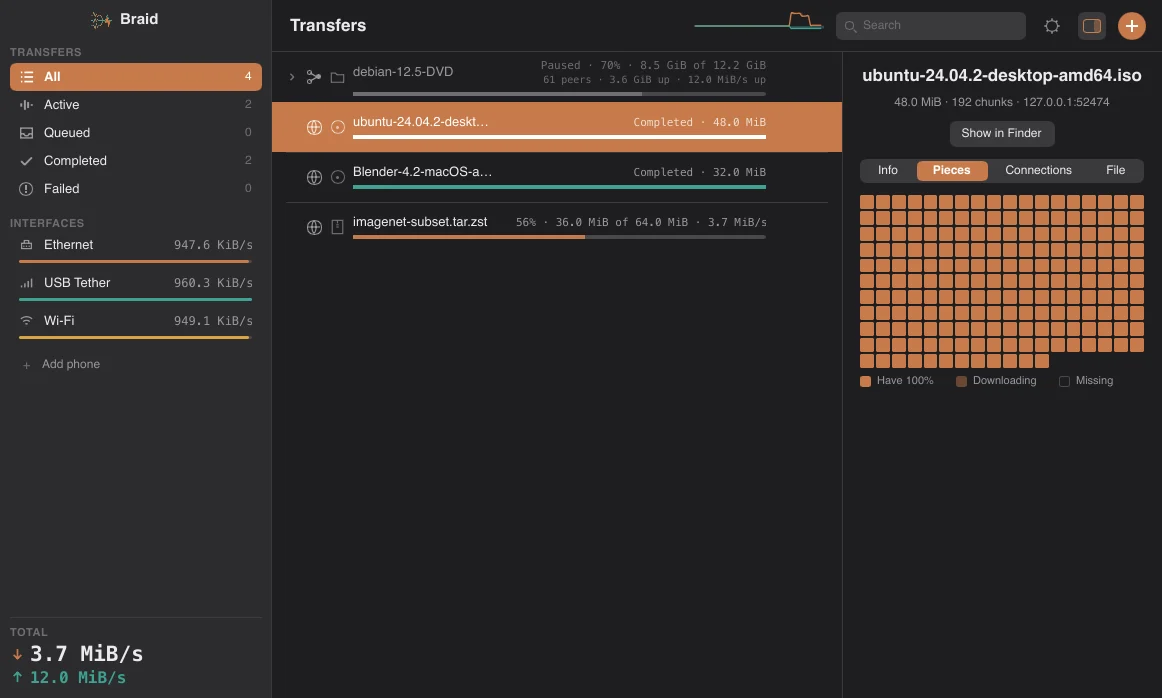Viewport: 1162px width, 698px height.
Task: Expand the debian-12.5-DVD transfer row
Action: click(292, 76)
